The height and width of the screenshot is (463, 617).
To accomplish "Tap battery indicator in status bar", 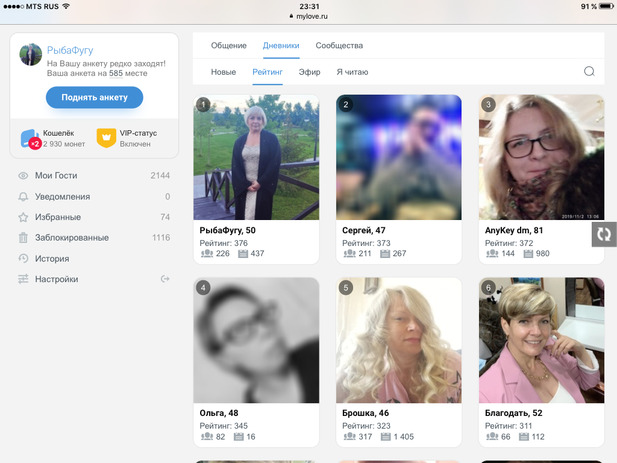I will (606, 6).
